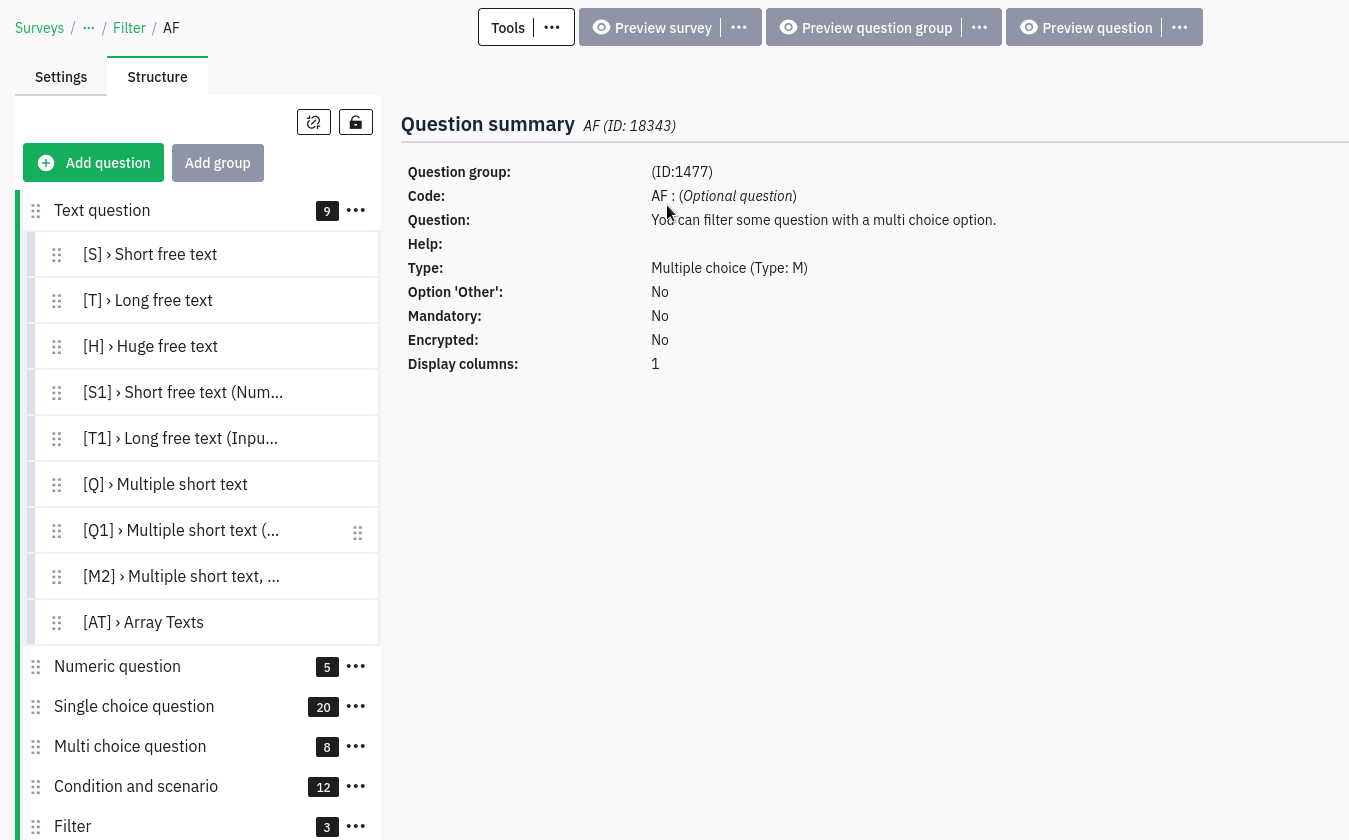Click the eye icon on Preview survey
Screen dimensions: 1349x840
click(601, 28)
